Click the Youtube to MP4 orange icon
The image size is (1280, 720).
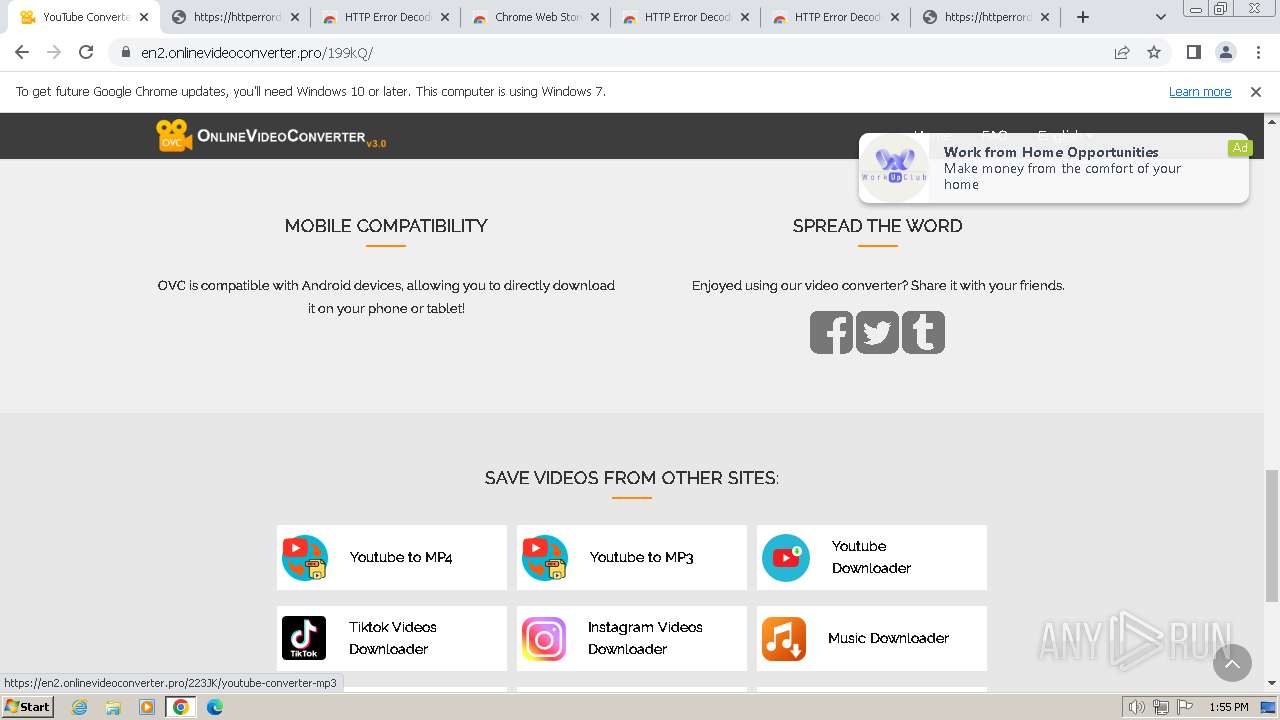(x=305, y=558)
